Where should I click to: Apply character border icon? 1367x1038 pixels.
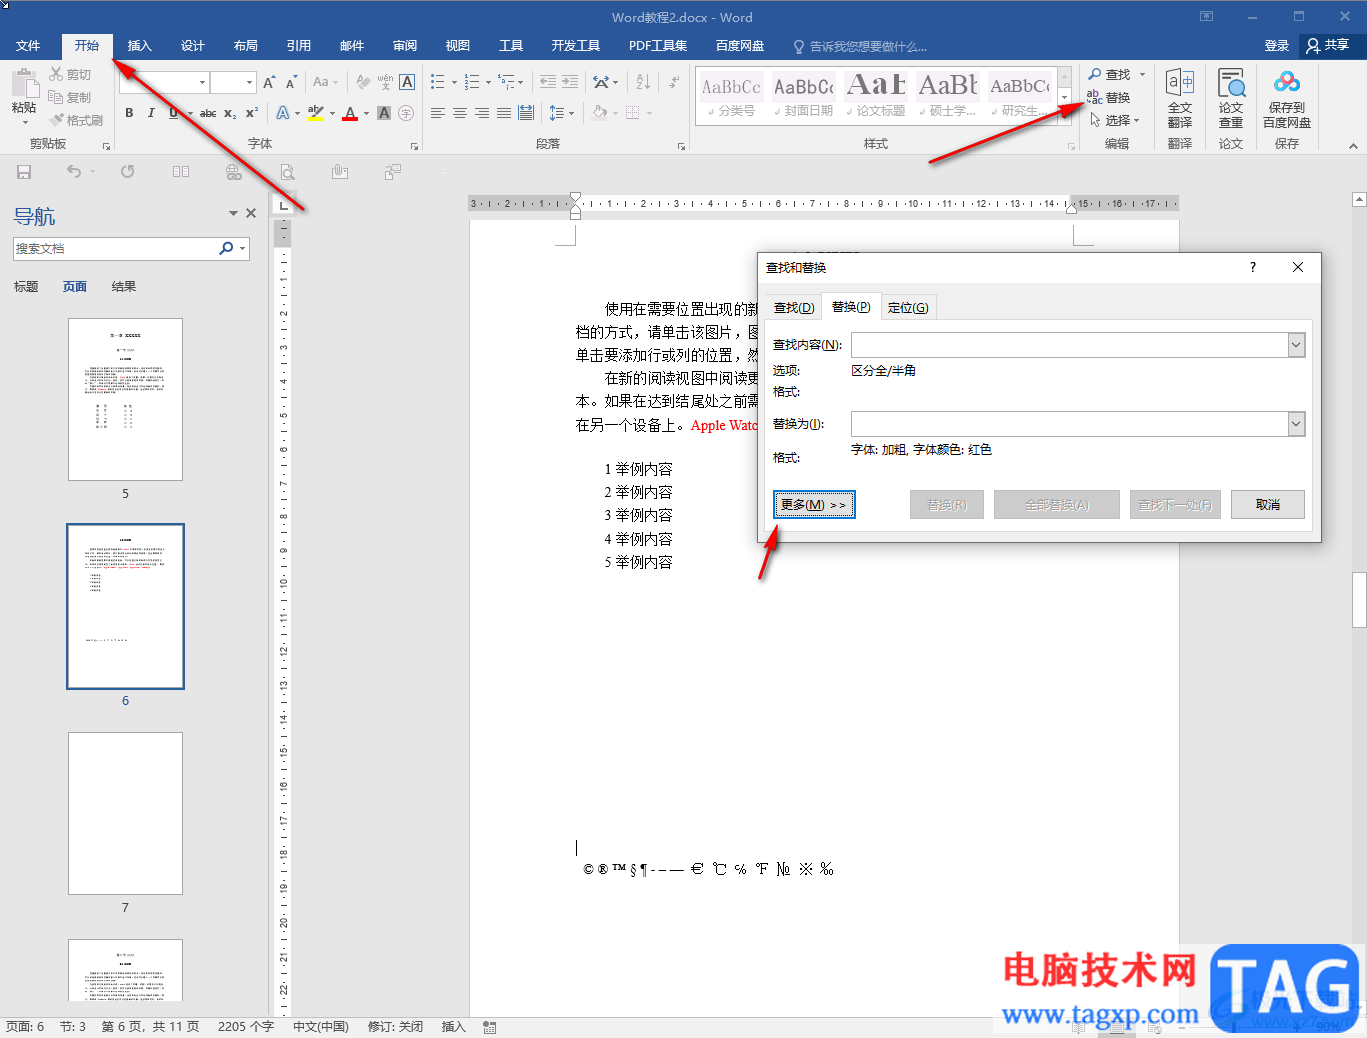(407, 83)
